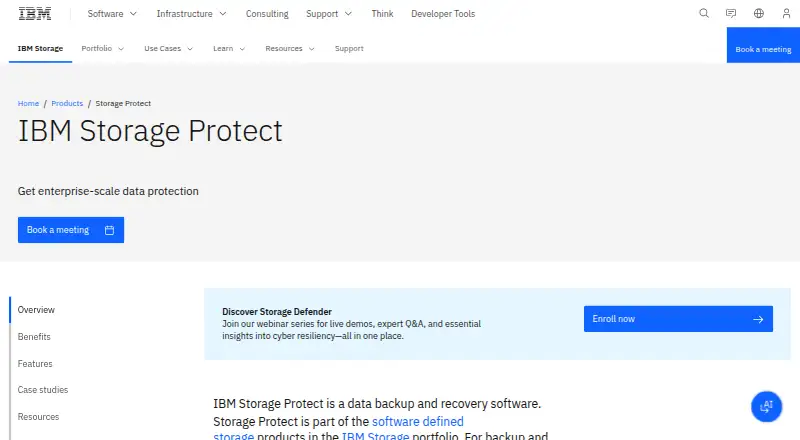Viewport: 800px width, 440px height.
Task: Click the Enroll now button
Action: [678, 319]
